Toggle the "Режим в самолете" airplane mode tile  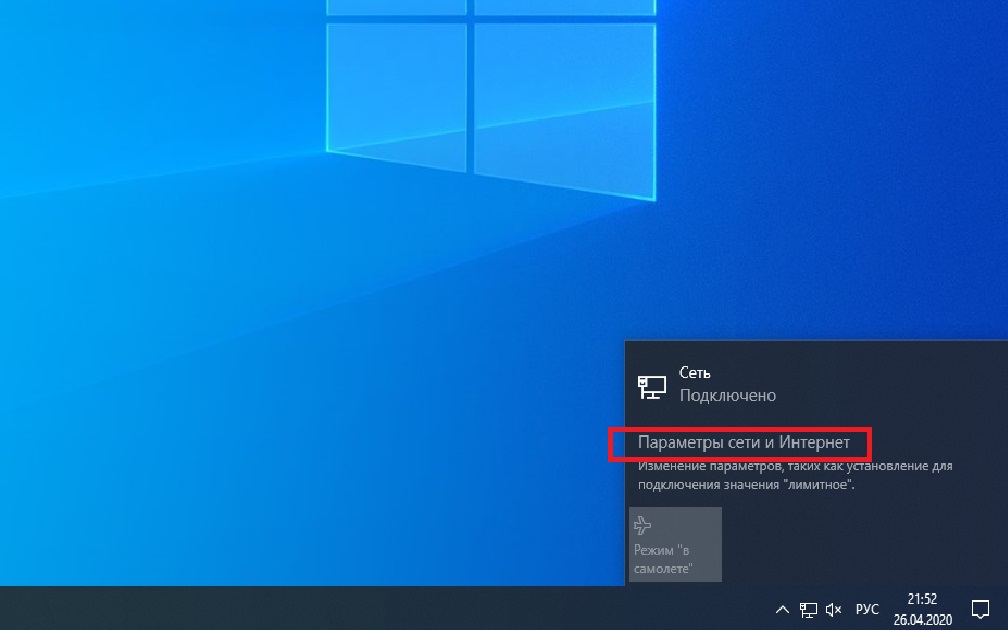675,544
